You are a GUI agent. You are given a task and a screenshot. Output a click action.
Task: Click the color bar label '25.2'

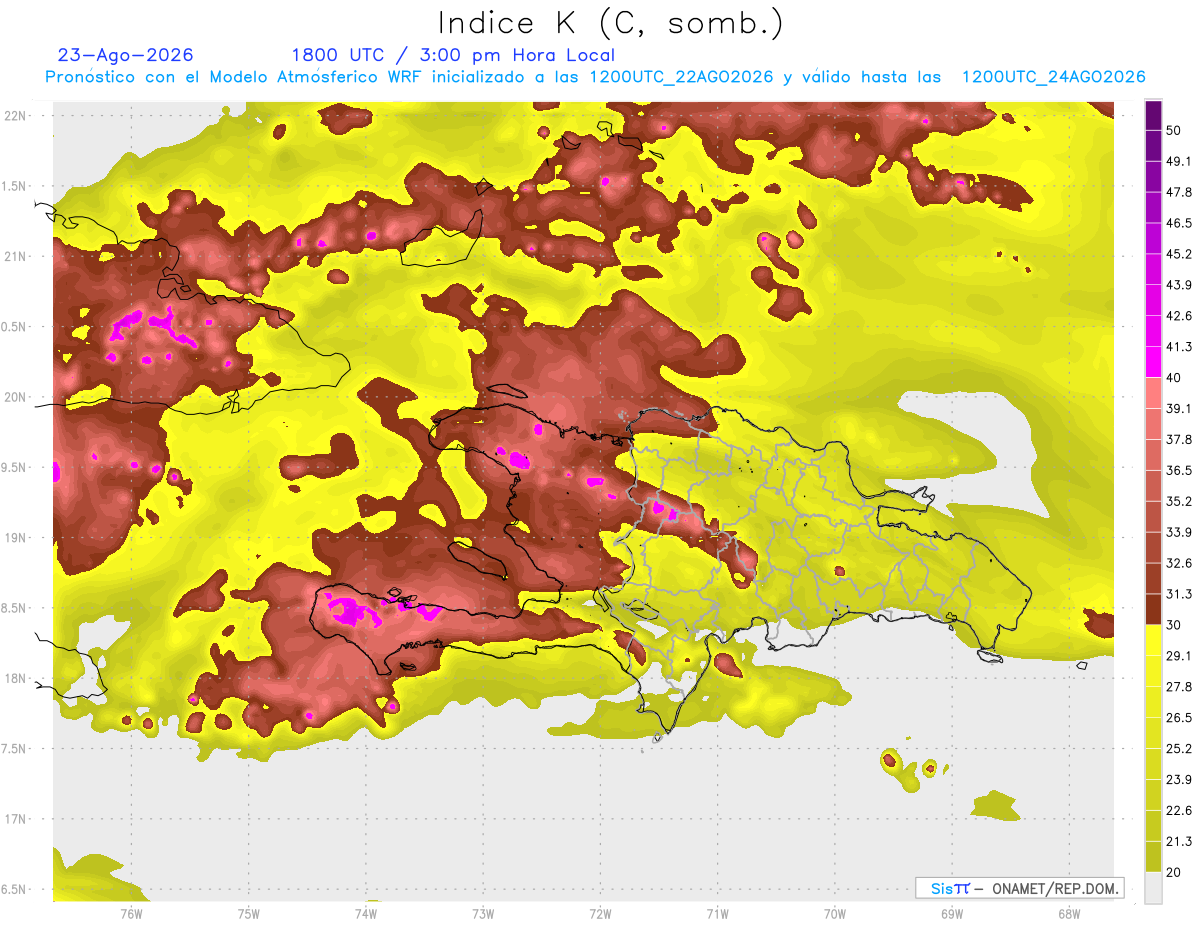click(1178, 749)
